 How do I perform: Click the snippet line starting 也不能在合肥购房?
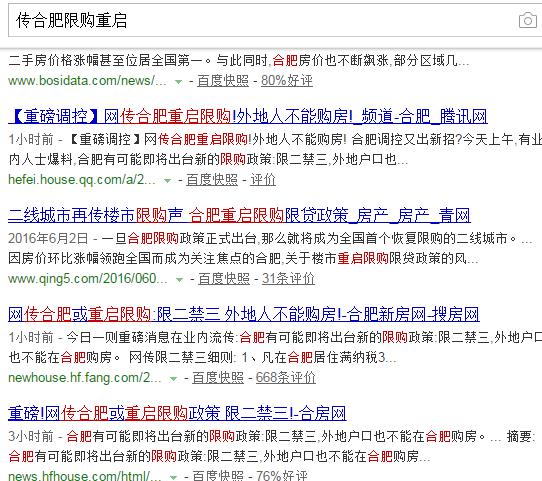[x=202, y=358]
